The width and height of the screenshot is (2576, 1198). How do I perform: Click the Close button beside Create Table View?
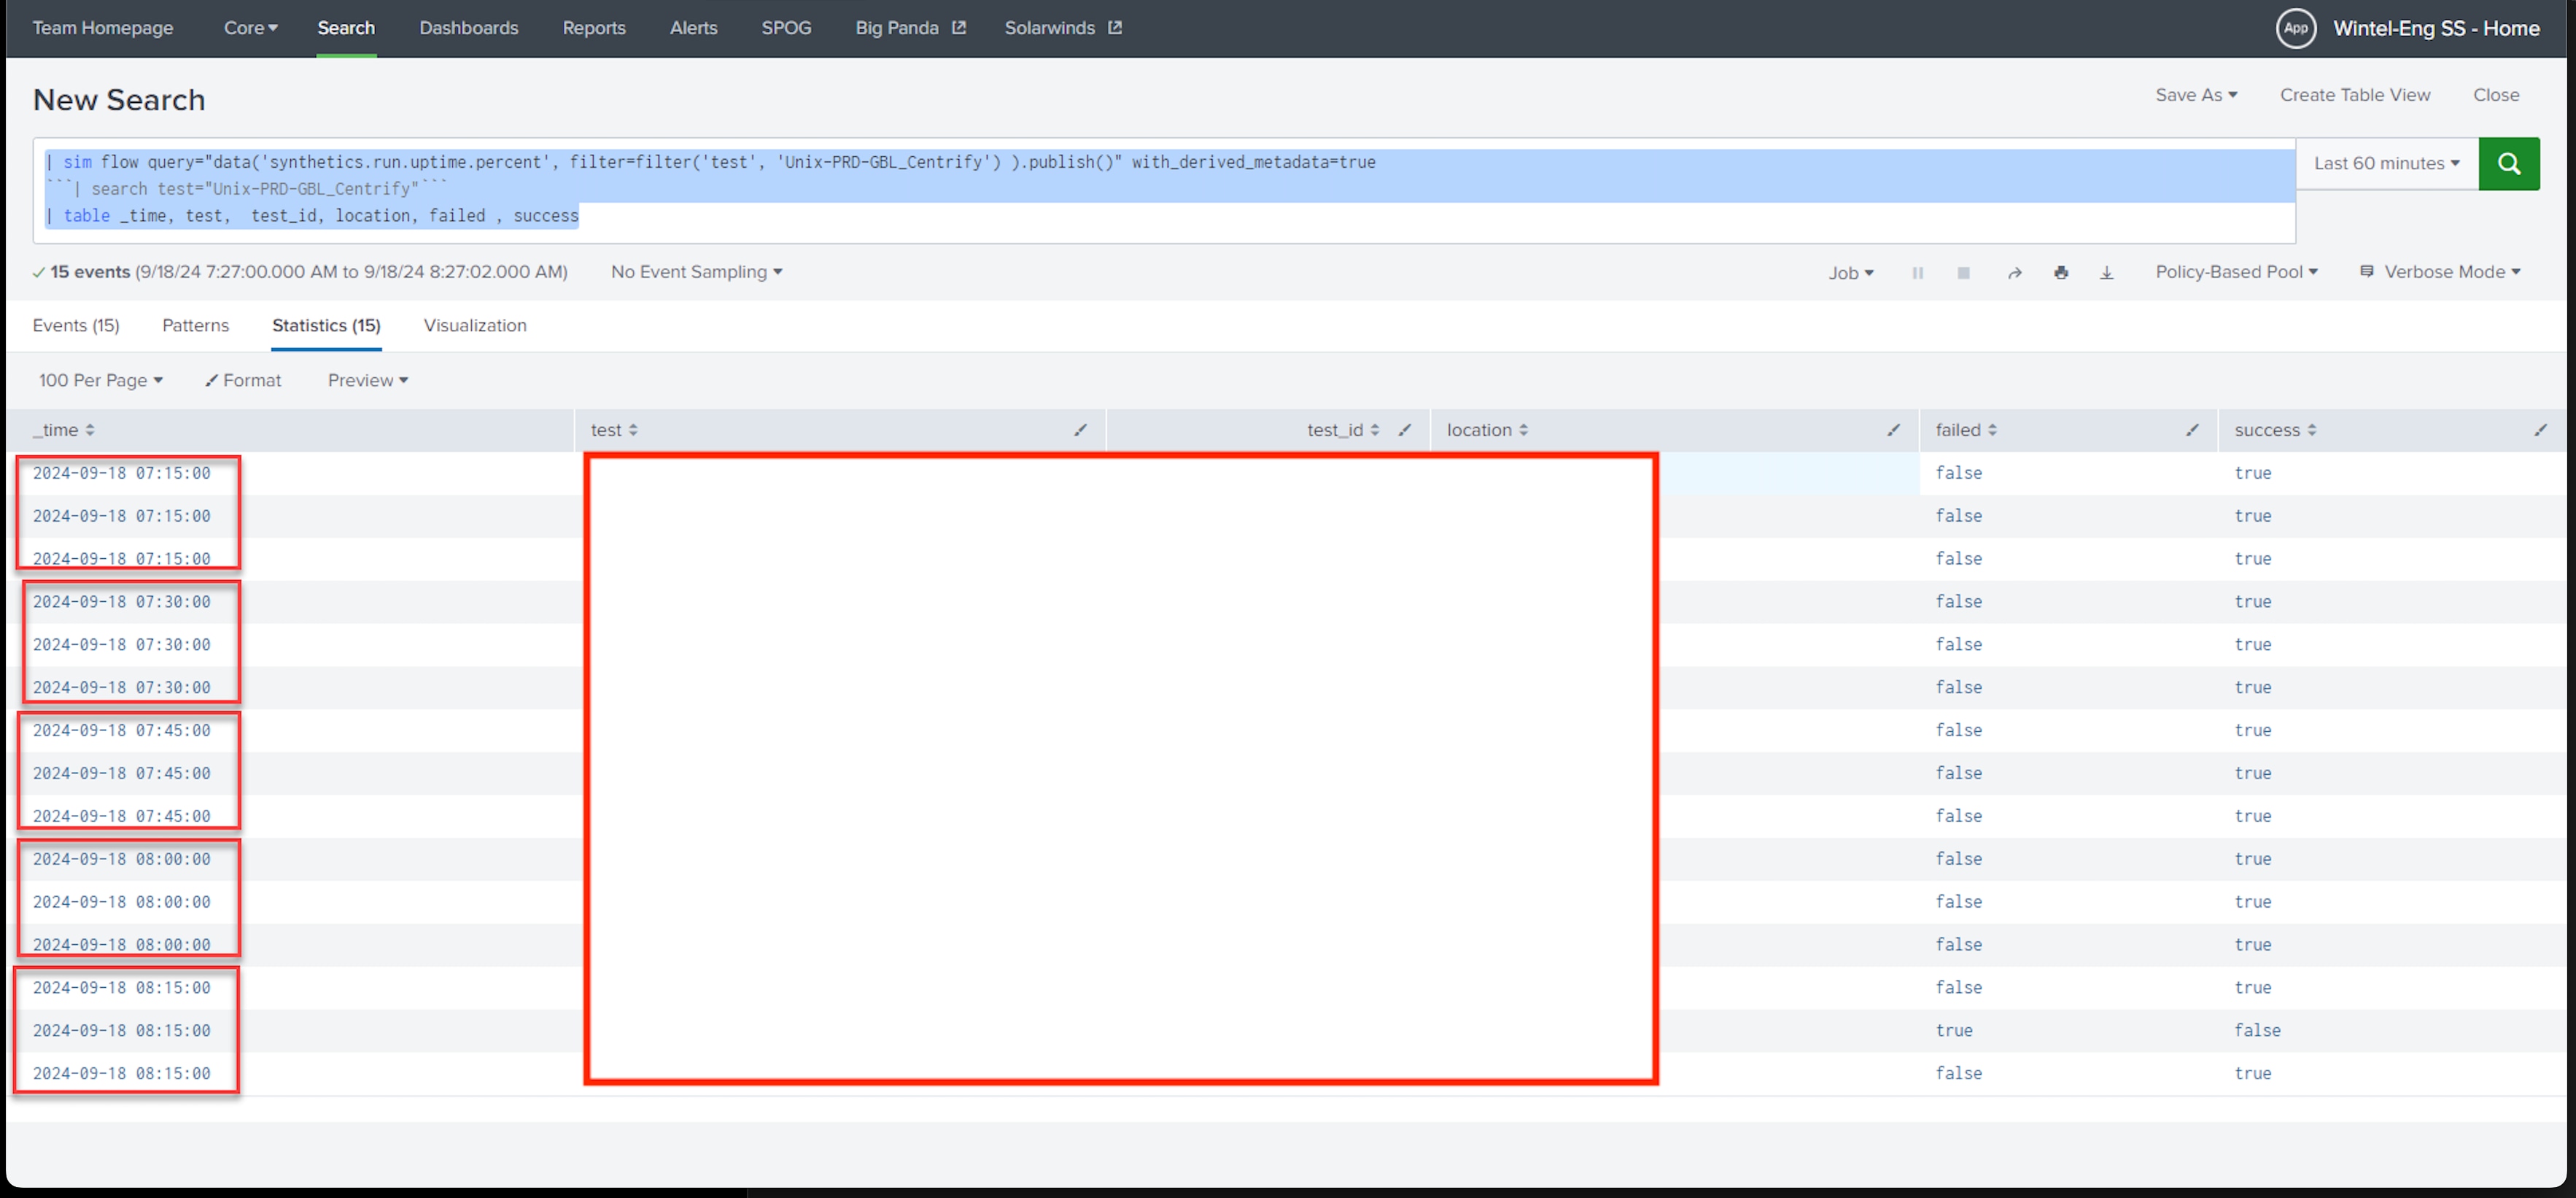[2495, 95]
